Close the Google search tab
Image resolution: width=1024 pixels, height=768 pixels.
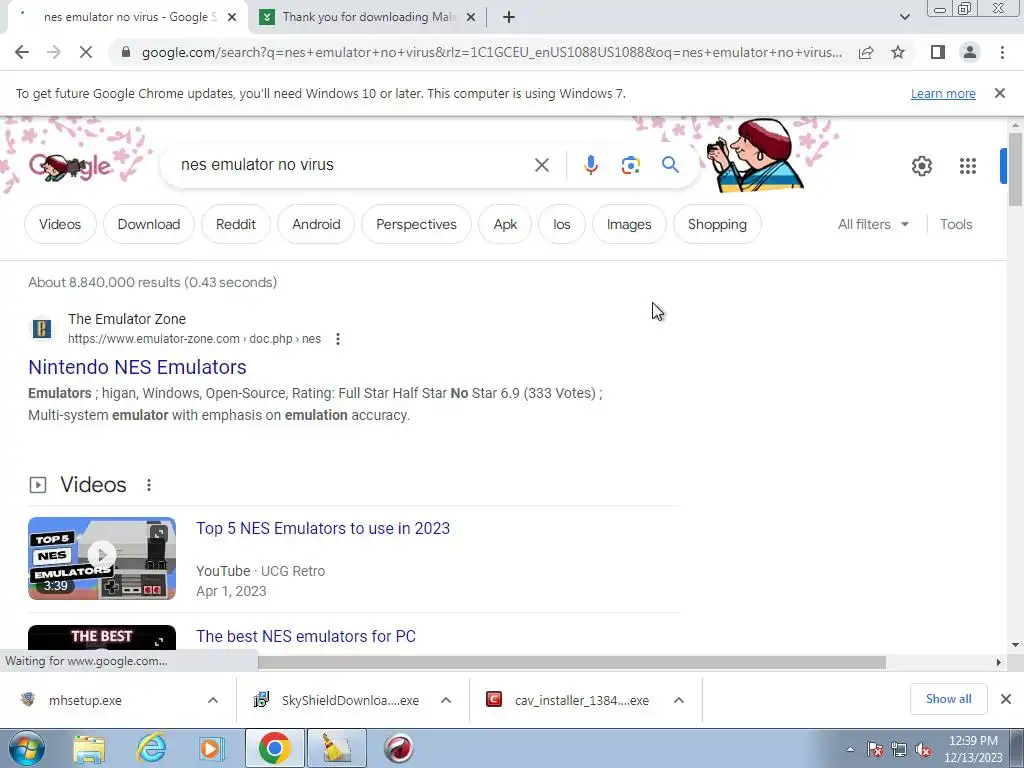[x=232, y=17]
